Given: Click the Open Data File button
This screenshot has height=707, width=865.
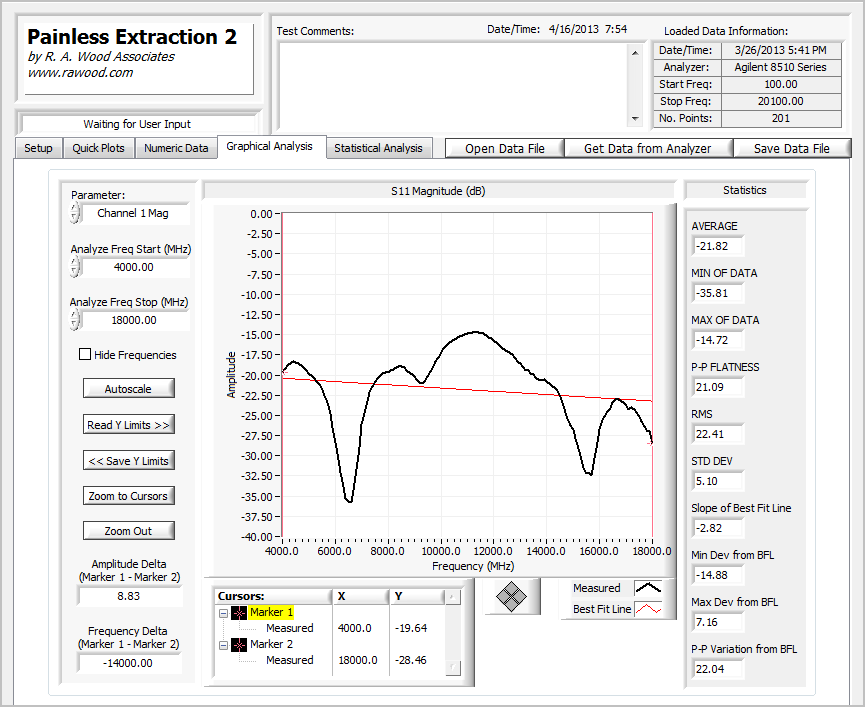Looking at the screenshot, I should pyautogui.click(x=505, y=148).
